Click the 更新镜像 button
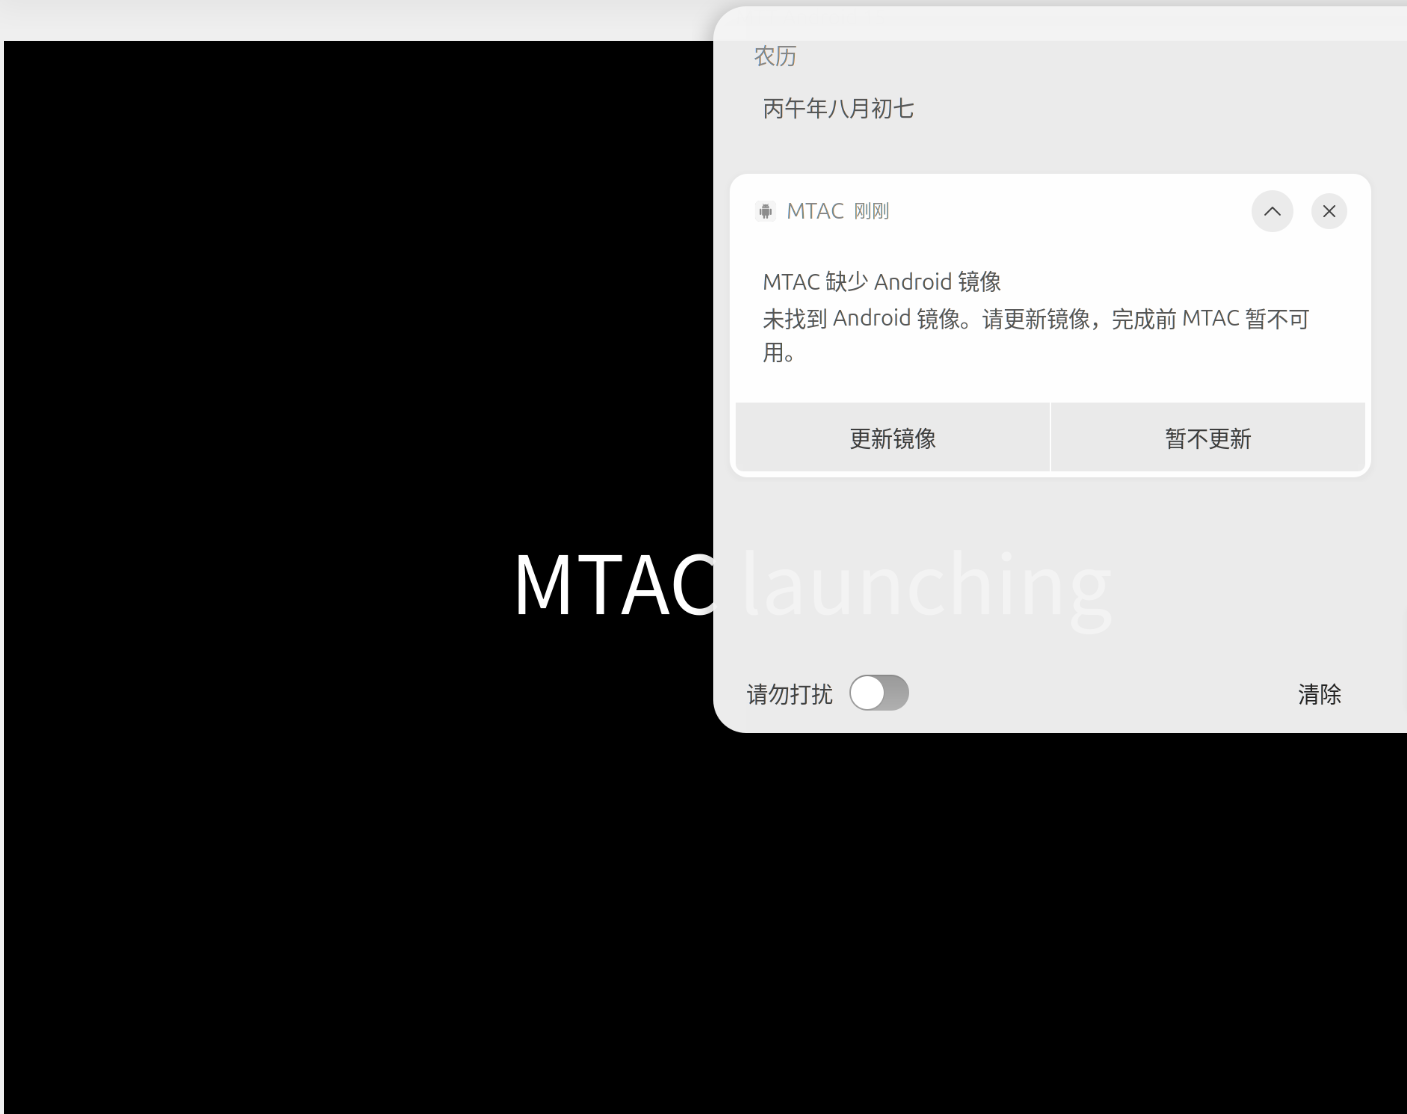The width and height of the screenshot is (1407, 1114). 893,438
